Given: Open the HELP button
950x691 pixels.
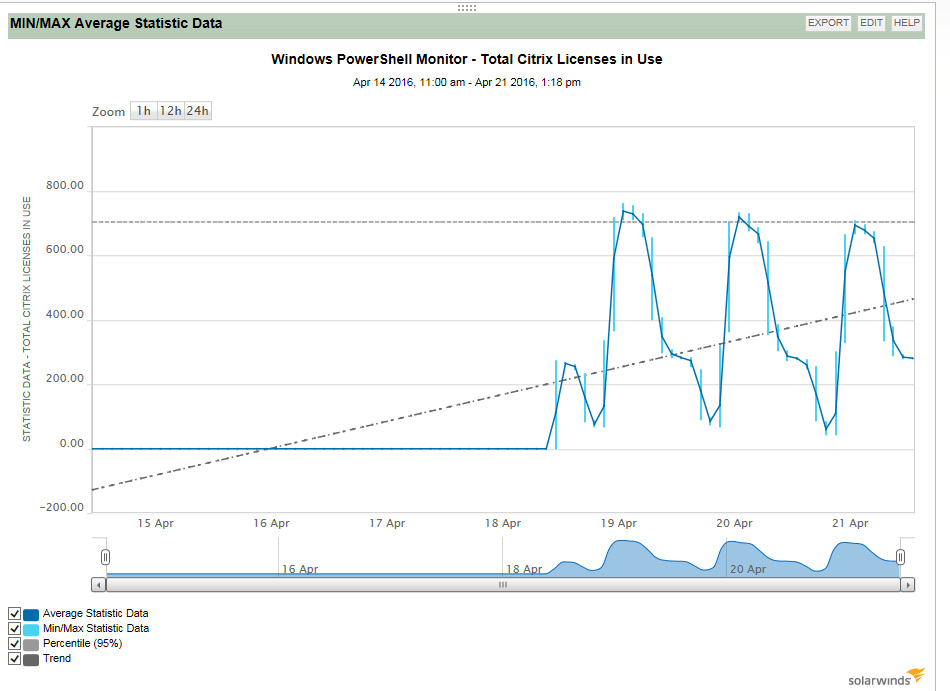Looking at the screenshot, I should pyautogui.click(x=906, y=23).
